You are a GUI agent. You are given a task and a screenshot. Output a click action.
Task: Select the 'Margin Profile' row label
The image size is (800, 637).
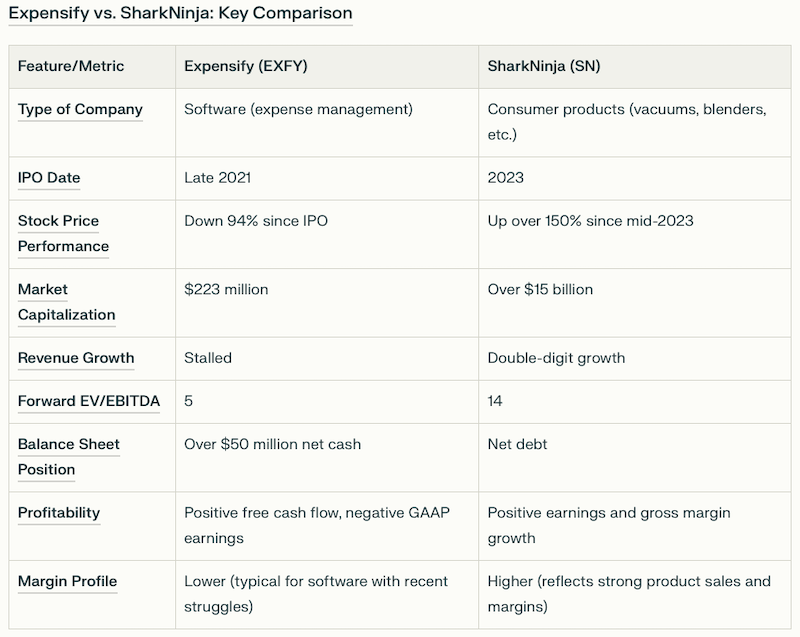pos(67,581)
